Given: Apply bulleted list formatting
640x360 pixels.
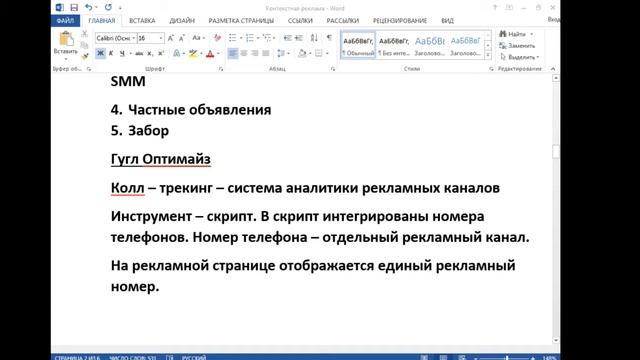Looking at the screenshot, I should click(232, 38).
